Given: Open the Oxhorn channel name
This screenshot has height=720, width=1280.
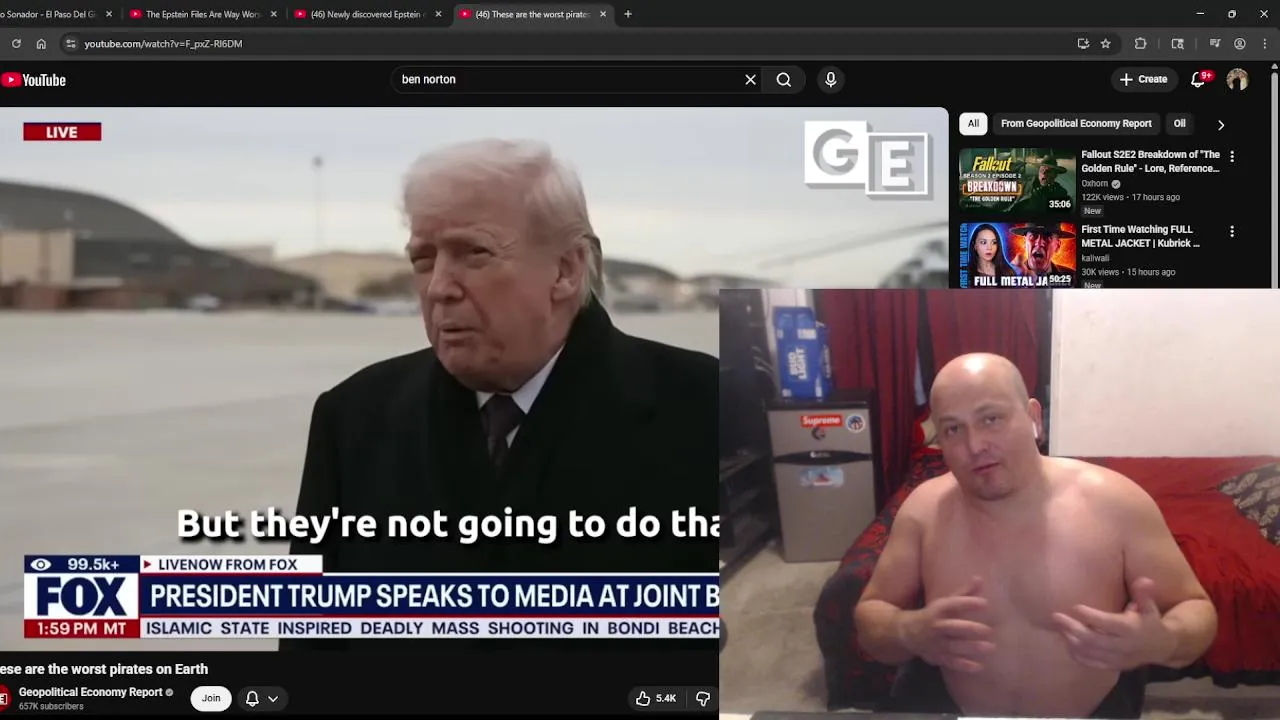Looking at the screenshot, I should (1094, 184).
